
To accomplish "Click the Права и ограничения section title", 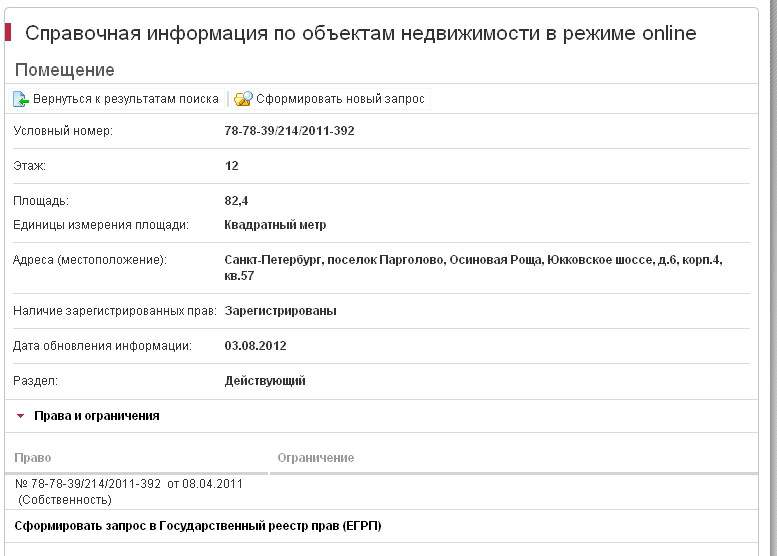I will (96, 416).
